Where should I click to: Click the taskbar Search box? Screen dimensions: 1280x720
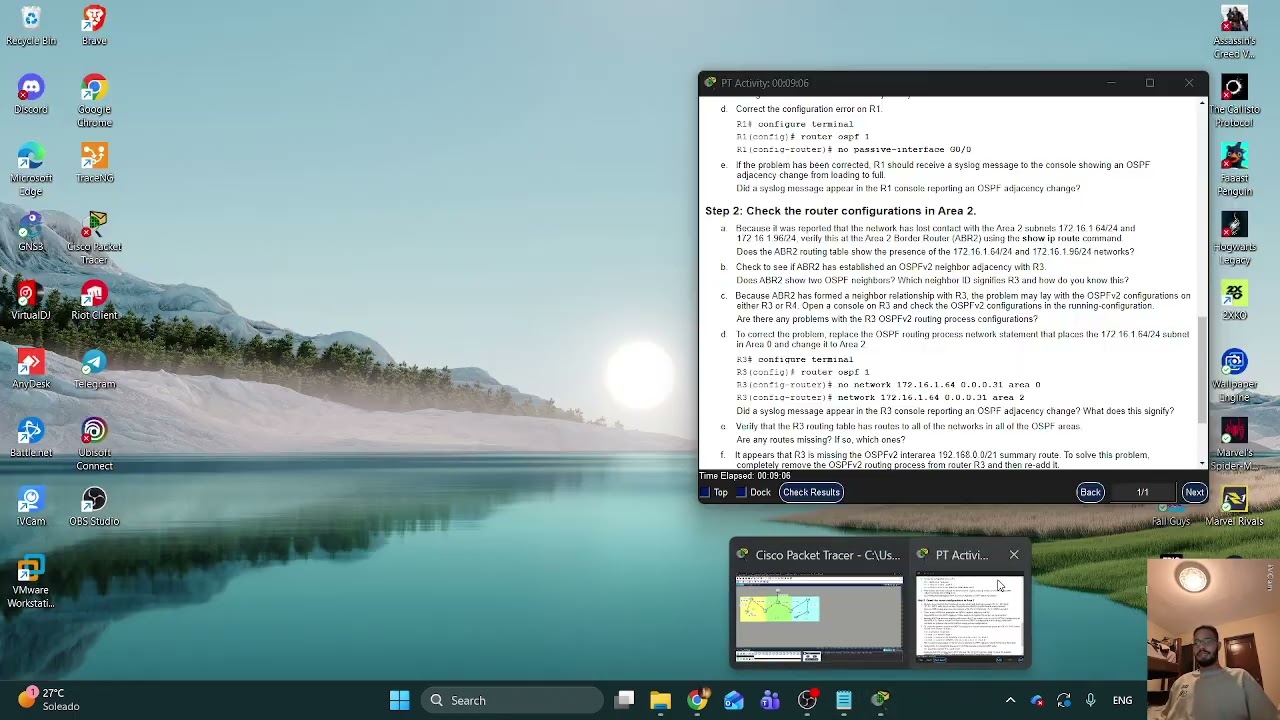pyautogui.click(x=511, y=700)
